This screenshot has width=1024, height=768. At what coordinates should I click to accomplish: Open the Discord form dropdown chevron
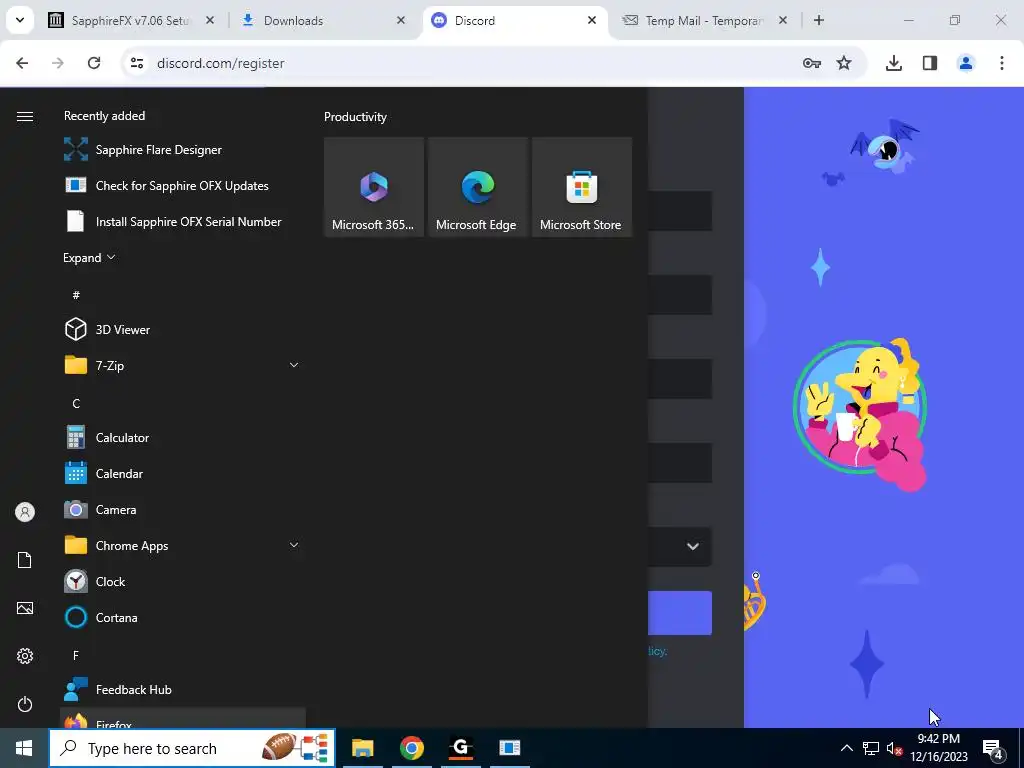tap(693, 547)
